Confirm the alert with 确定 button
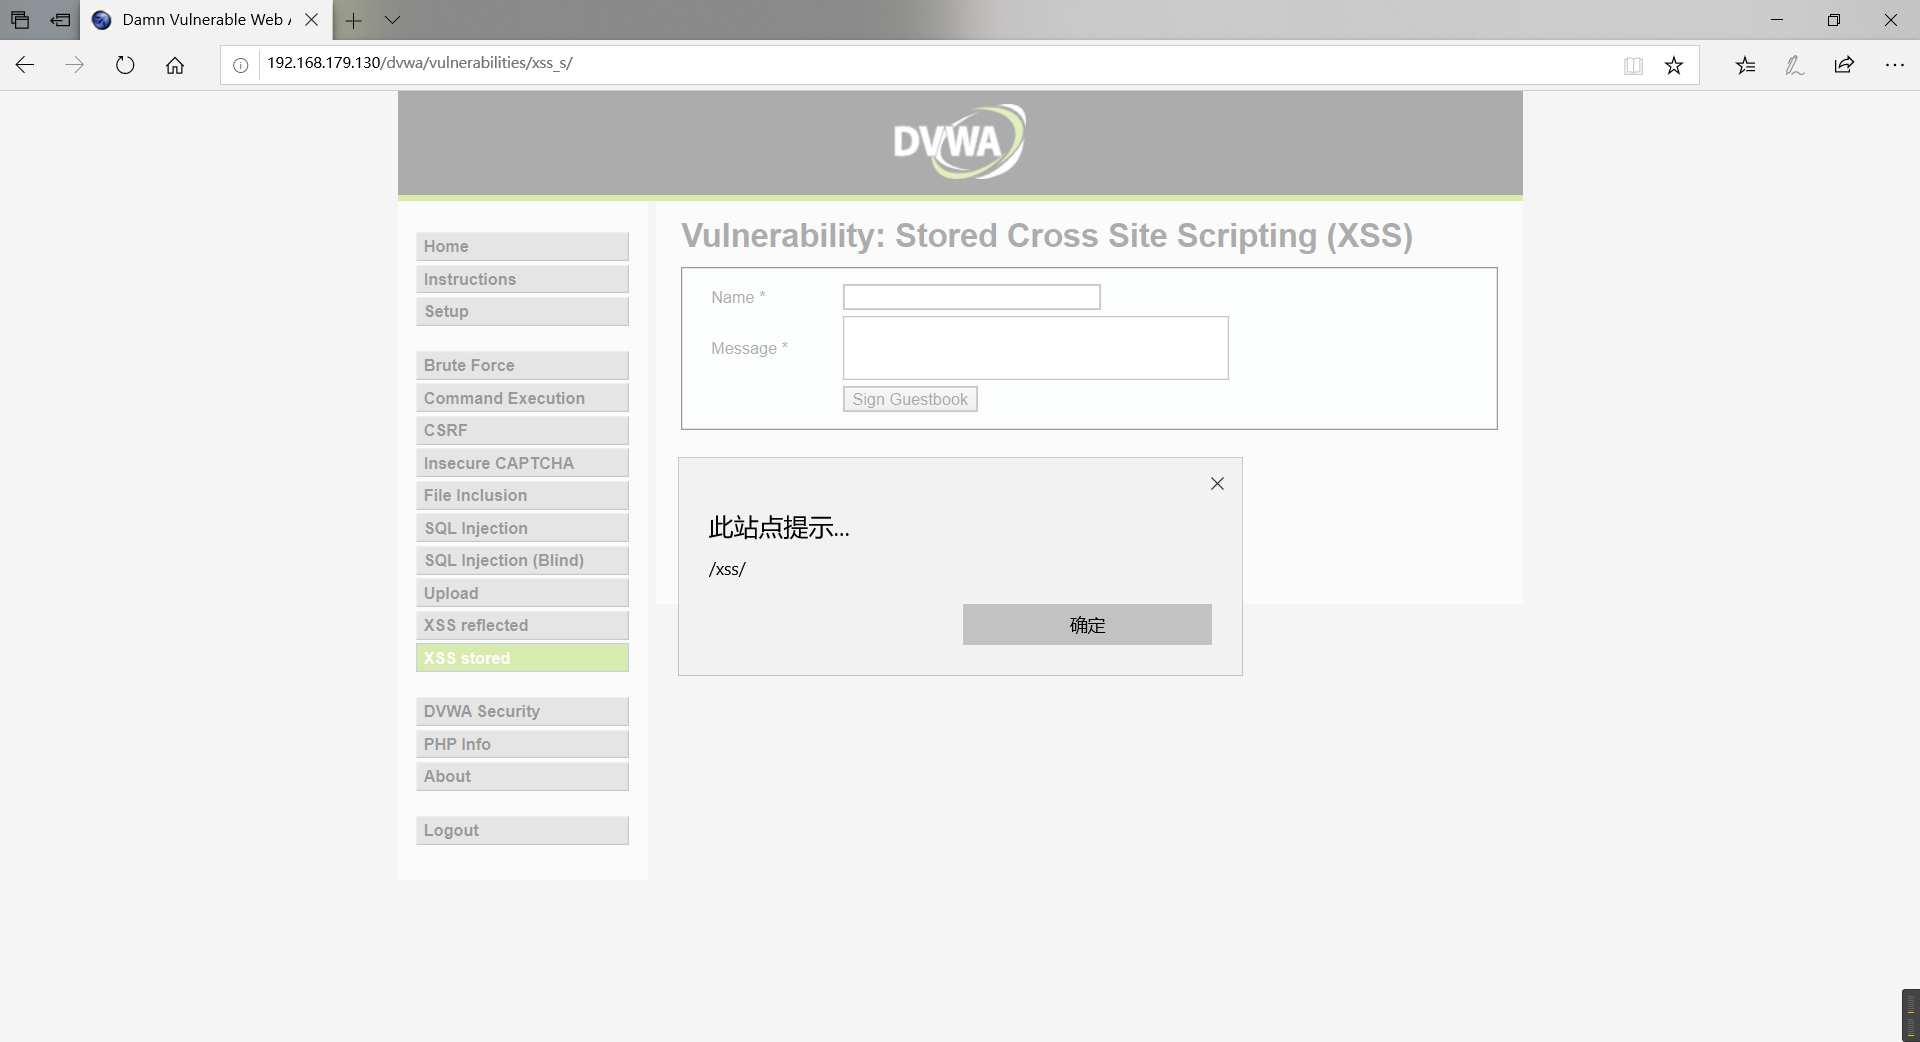The width and height of the screenshot is (1920, 1042). pyautogui.click(x=1087, y=625)
